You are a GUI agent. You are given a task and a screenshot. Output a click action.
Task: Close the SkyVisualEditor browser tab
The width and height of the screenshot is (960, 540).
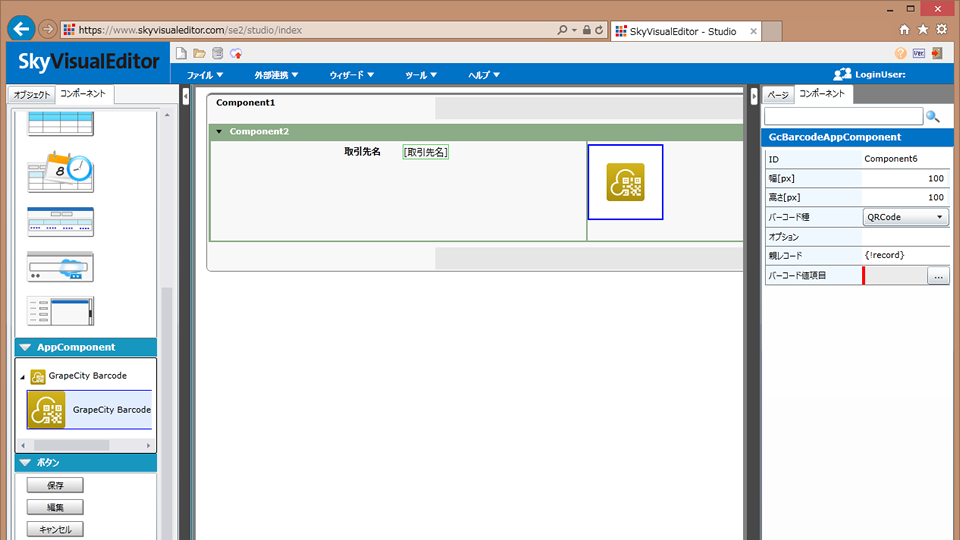753,31
